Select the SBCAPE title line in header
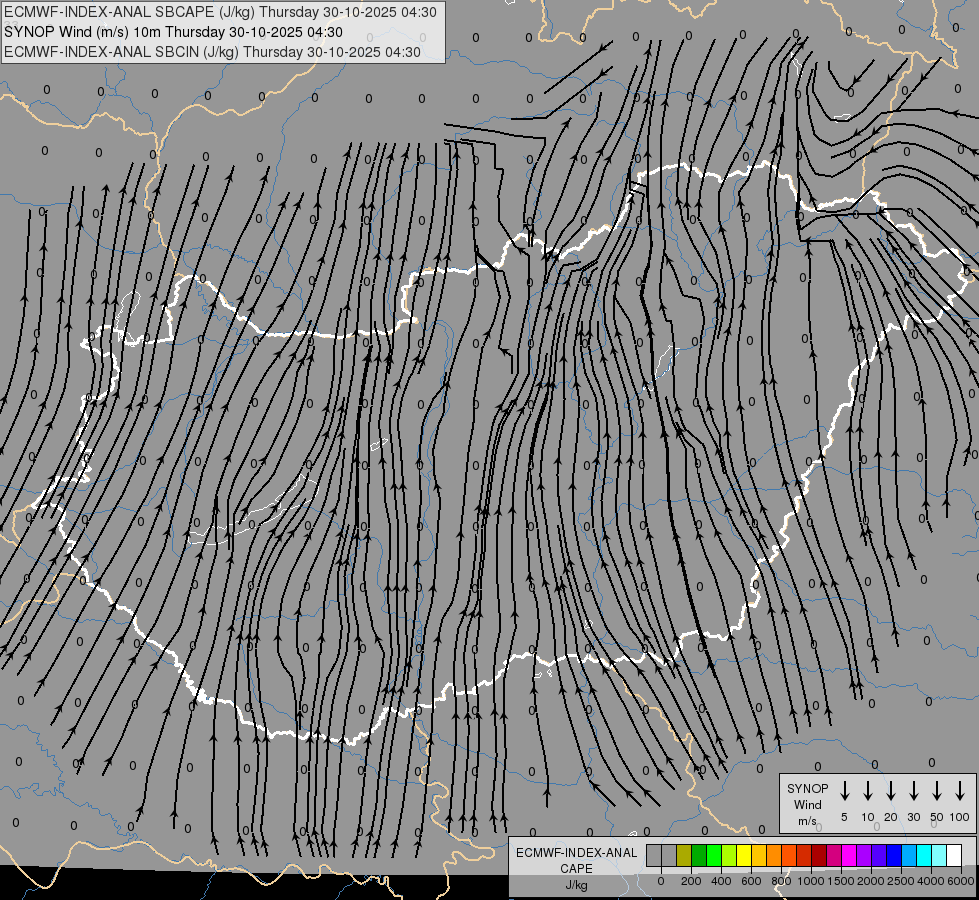Image resolution: width=979 pixels, height=900 pixels. point(220,12)
